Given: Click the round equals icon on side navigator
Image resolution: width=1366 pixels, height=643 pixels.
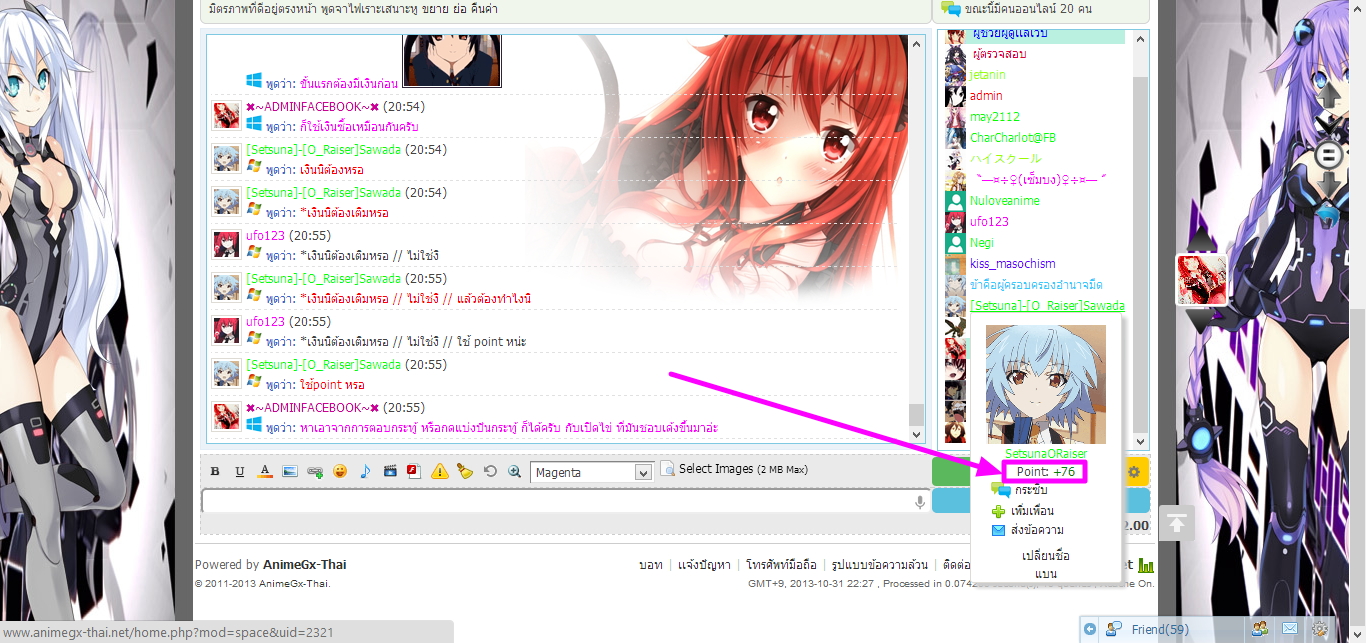Looking at the screenshot, I should pyautogui.click(x=1329, y=155).
